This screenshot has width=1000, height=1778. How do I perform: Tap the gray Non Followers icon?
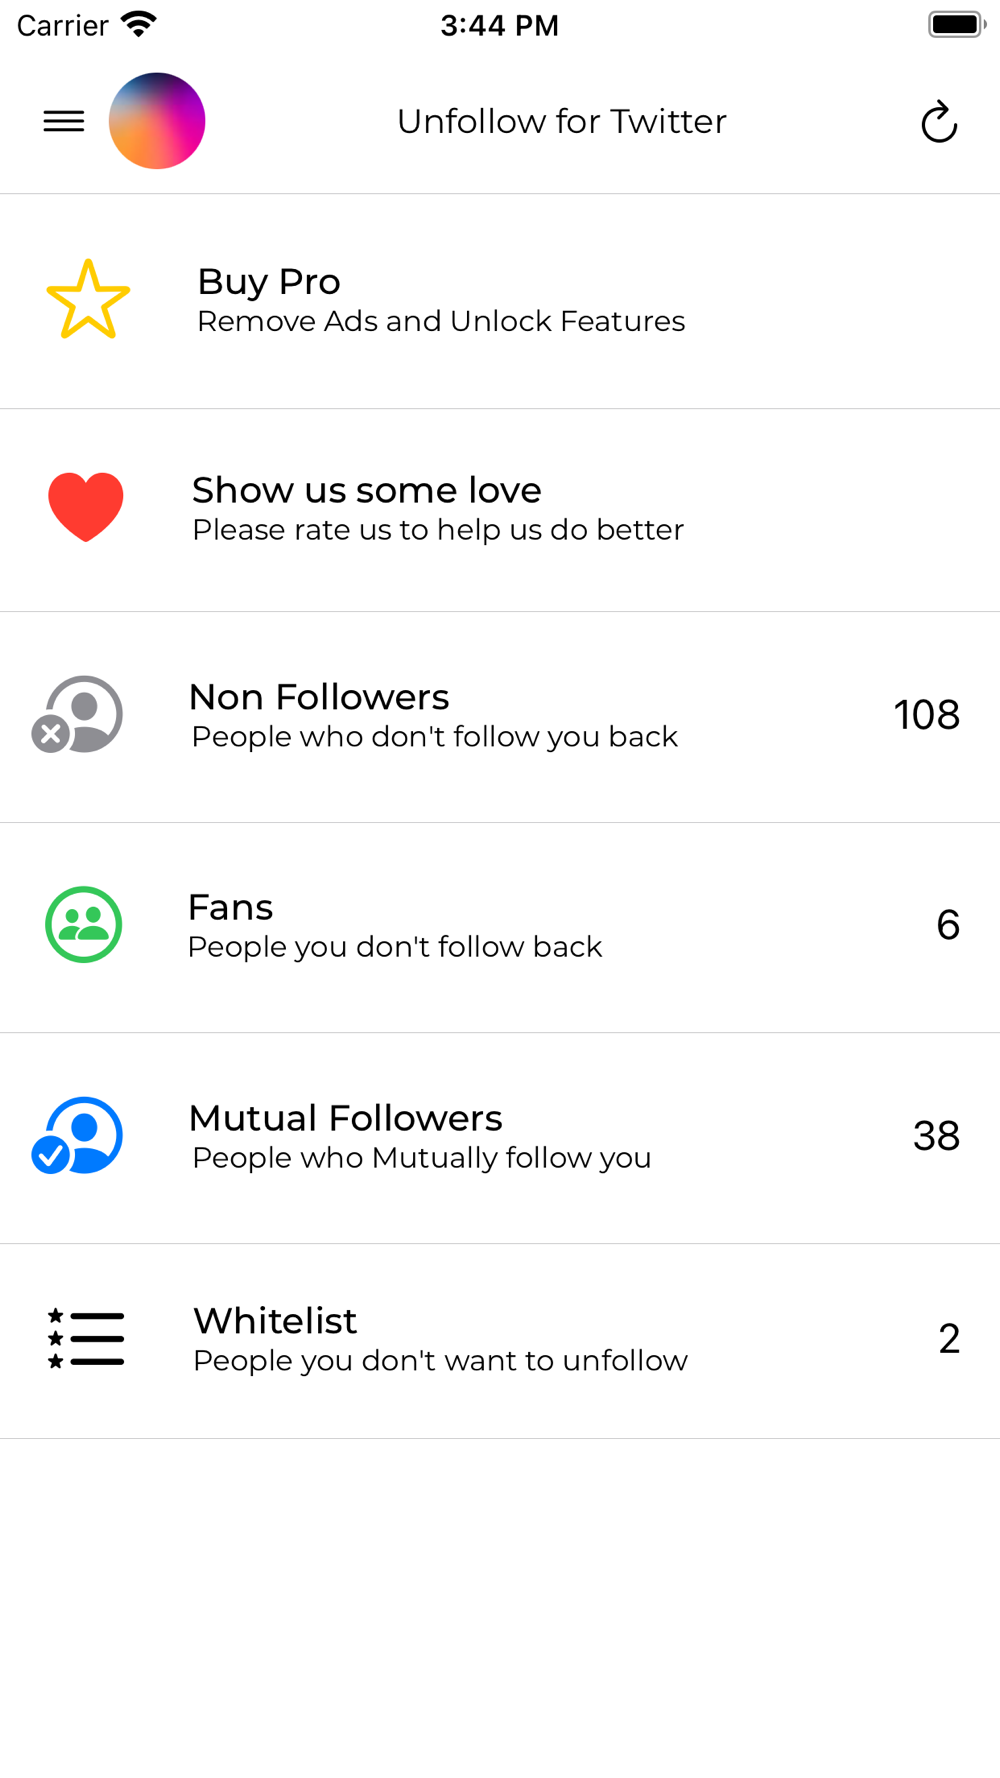(79, 714)
